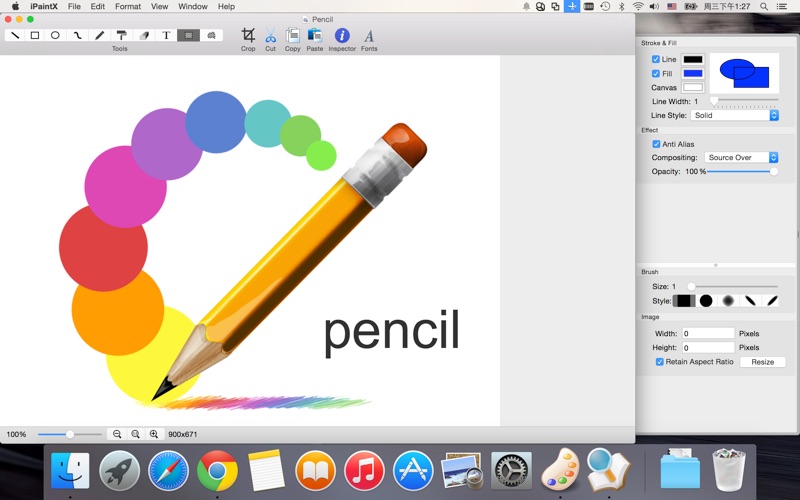
Task: Select the Ellipse shape tool
Action: coord(55,35)
